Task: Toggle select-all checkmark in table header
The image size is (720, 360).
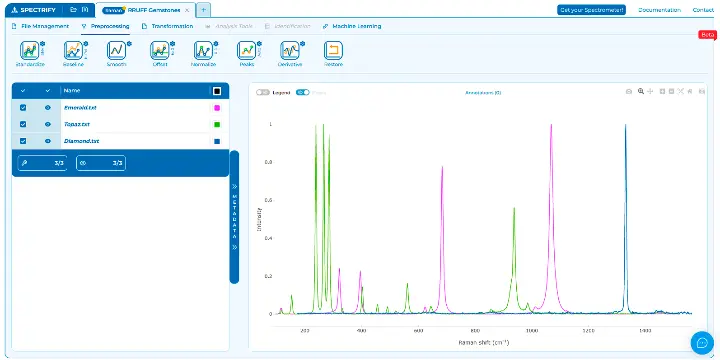Action: [x=23, y=91]
